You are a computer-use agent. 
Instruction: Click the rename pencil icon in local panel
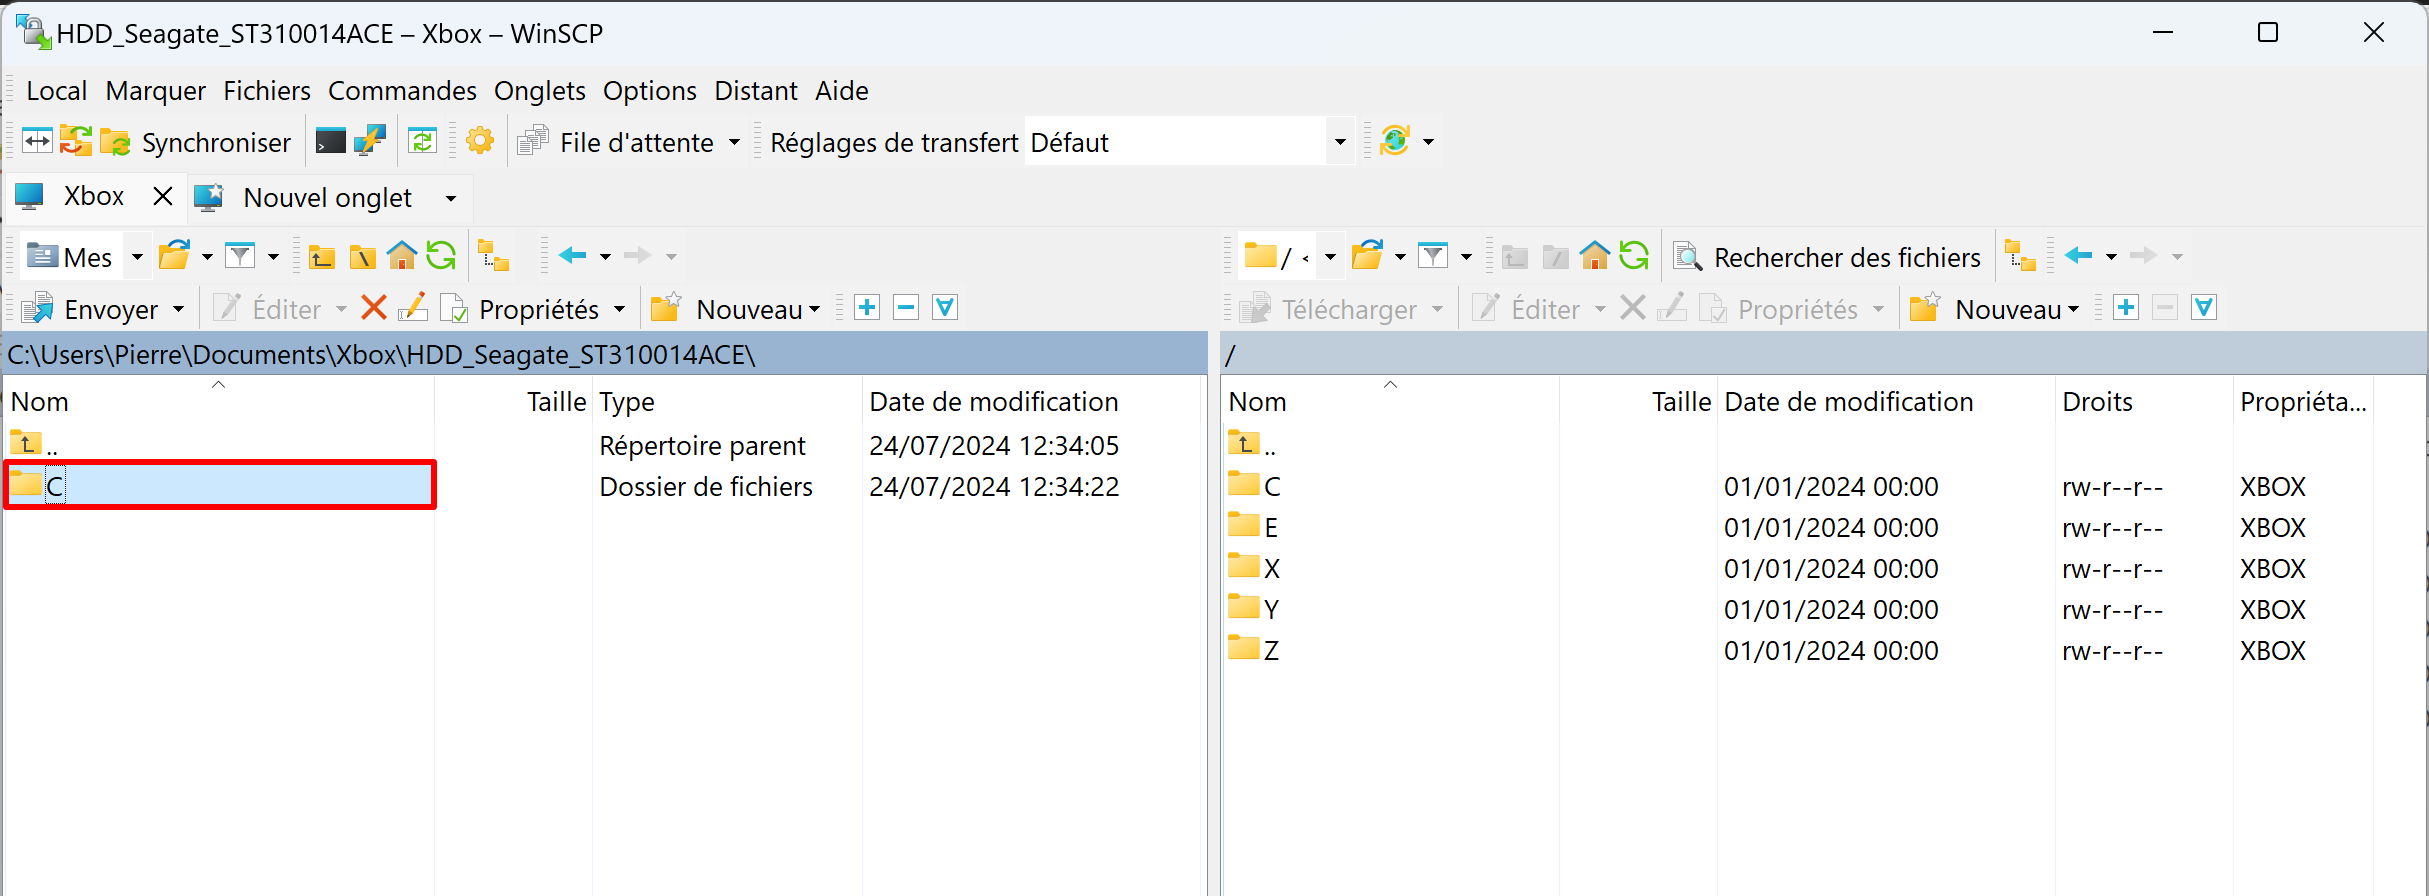pos(413,308)
